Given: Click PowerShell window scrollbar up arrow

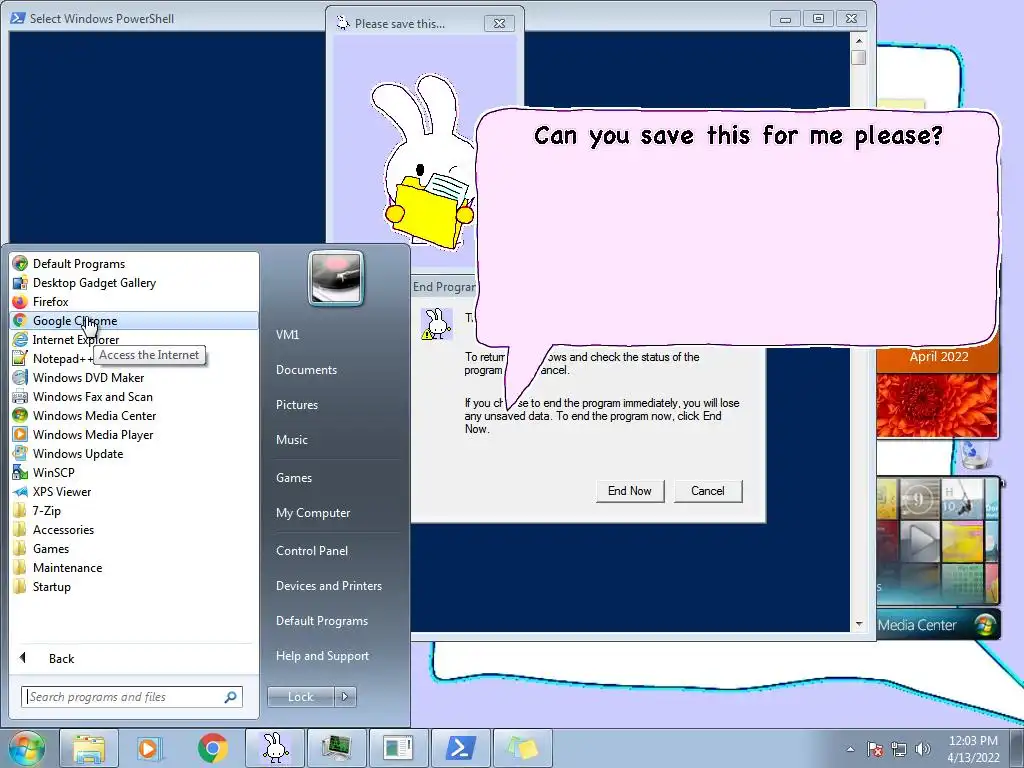Looking at the screenshot, I should [859, 40].
